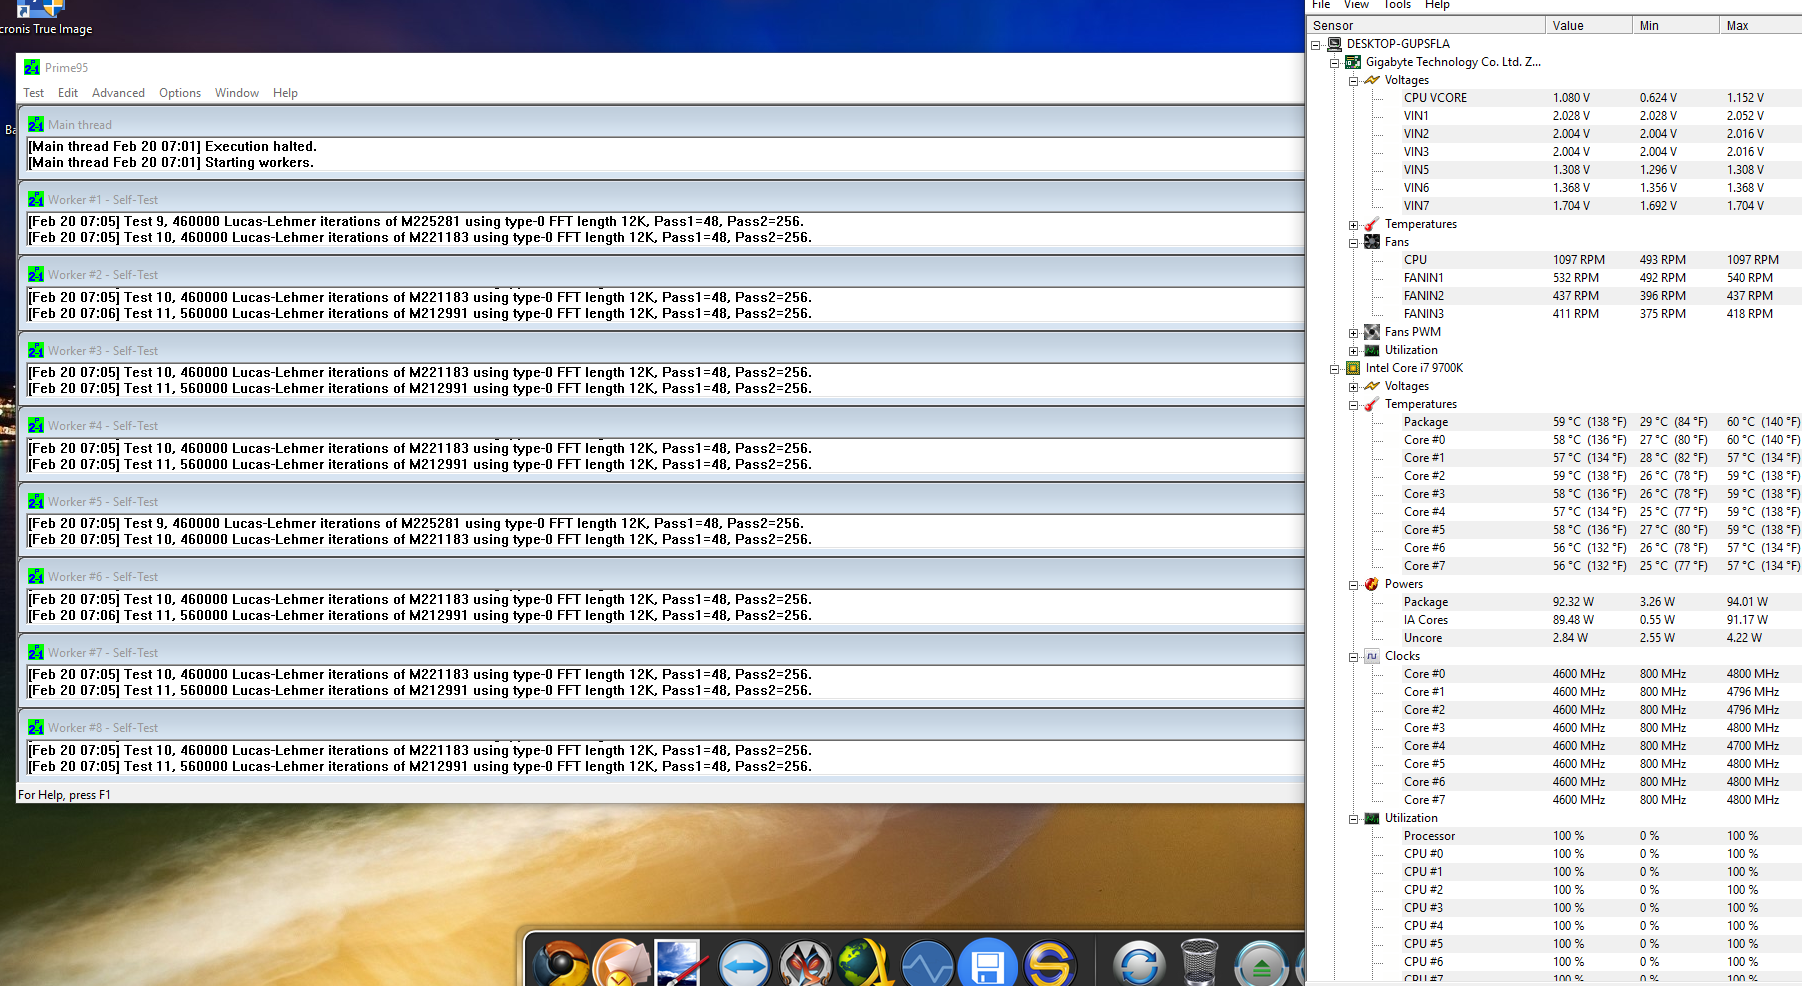Open the blue double-arrow TeamViewer dock icon
Screen dimensions: 1802x986
point(745,965)
